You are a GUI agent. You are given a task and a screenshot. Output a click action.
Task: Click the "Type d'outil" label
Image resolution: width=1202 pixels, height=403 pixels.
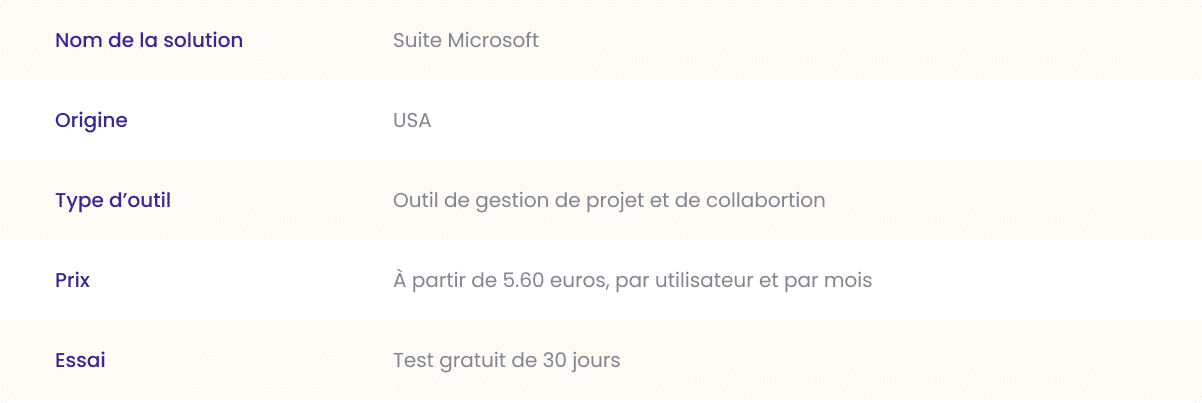[x=113, y=201]
